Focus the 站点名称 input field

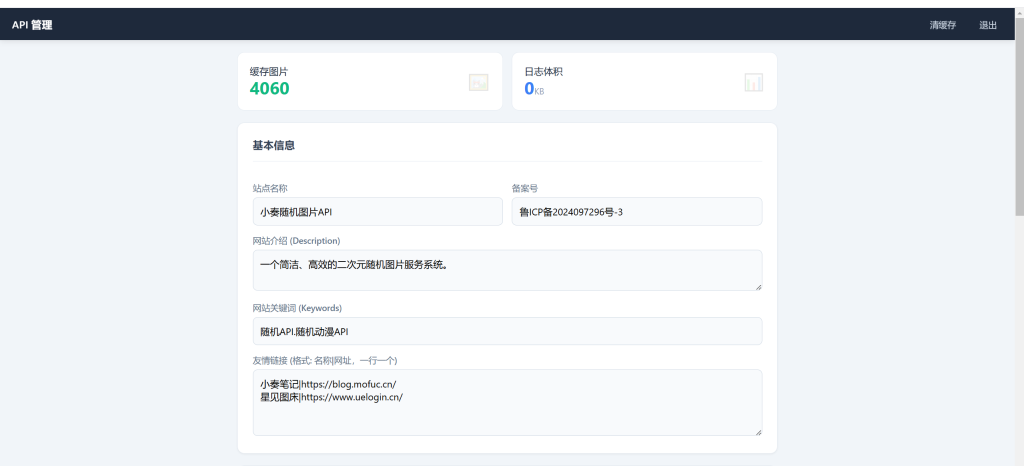click(377, 212)
